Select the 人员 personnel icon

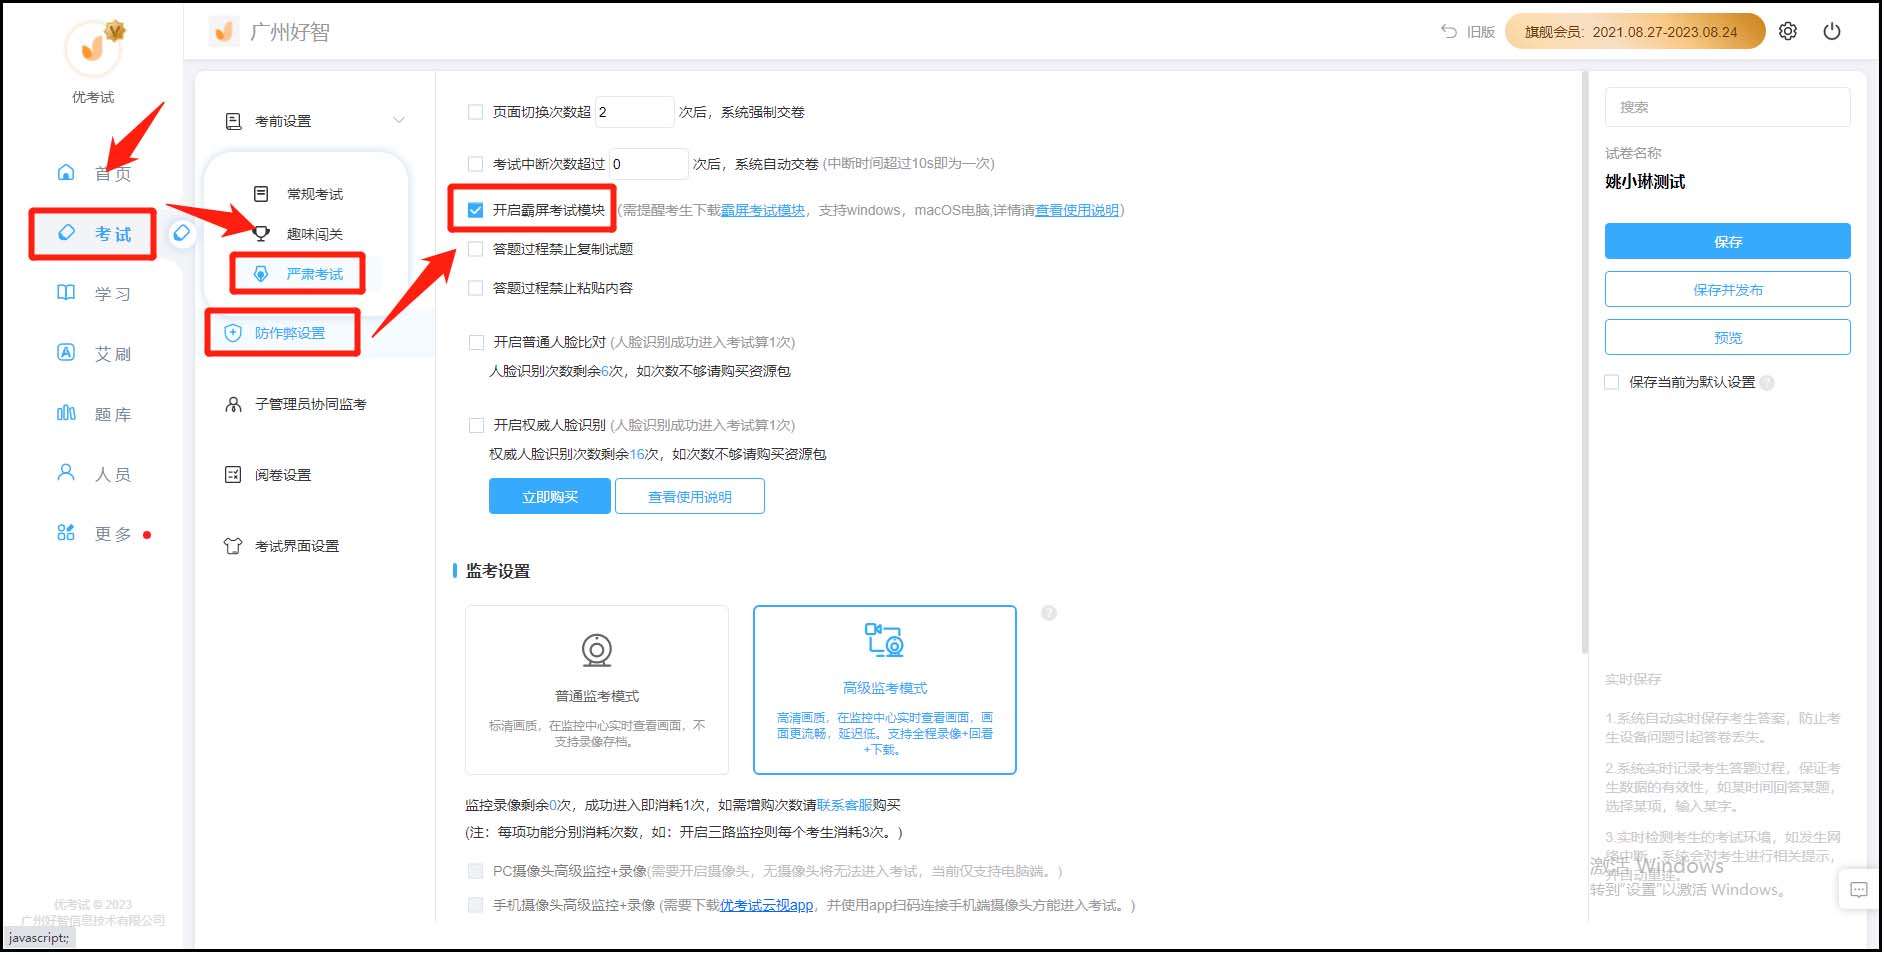[x=66, y=473]
